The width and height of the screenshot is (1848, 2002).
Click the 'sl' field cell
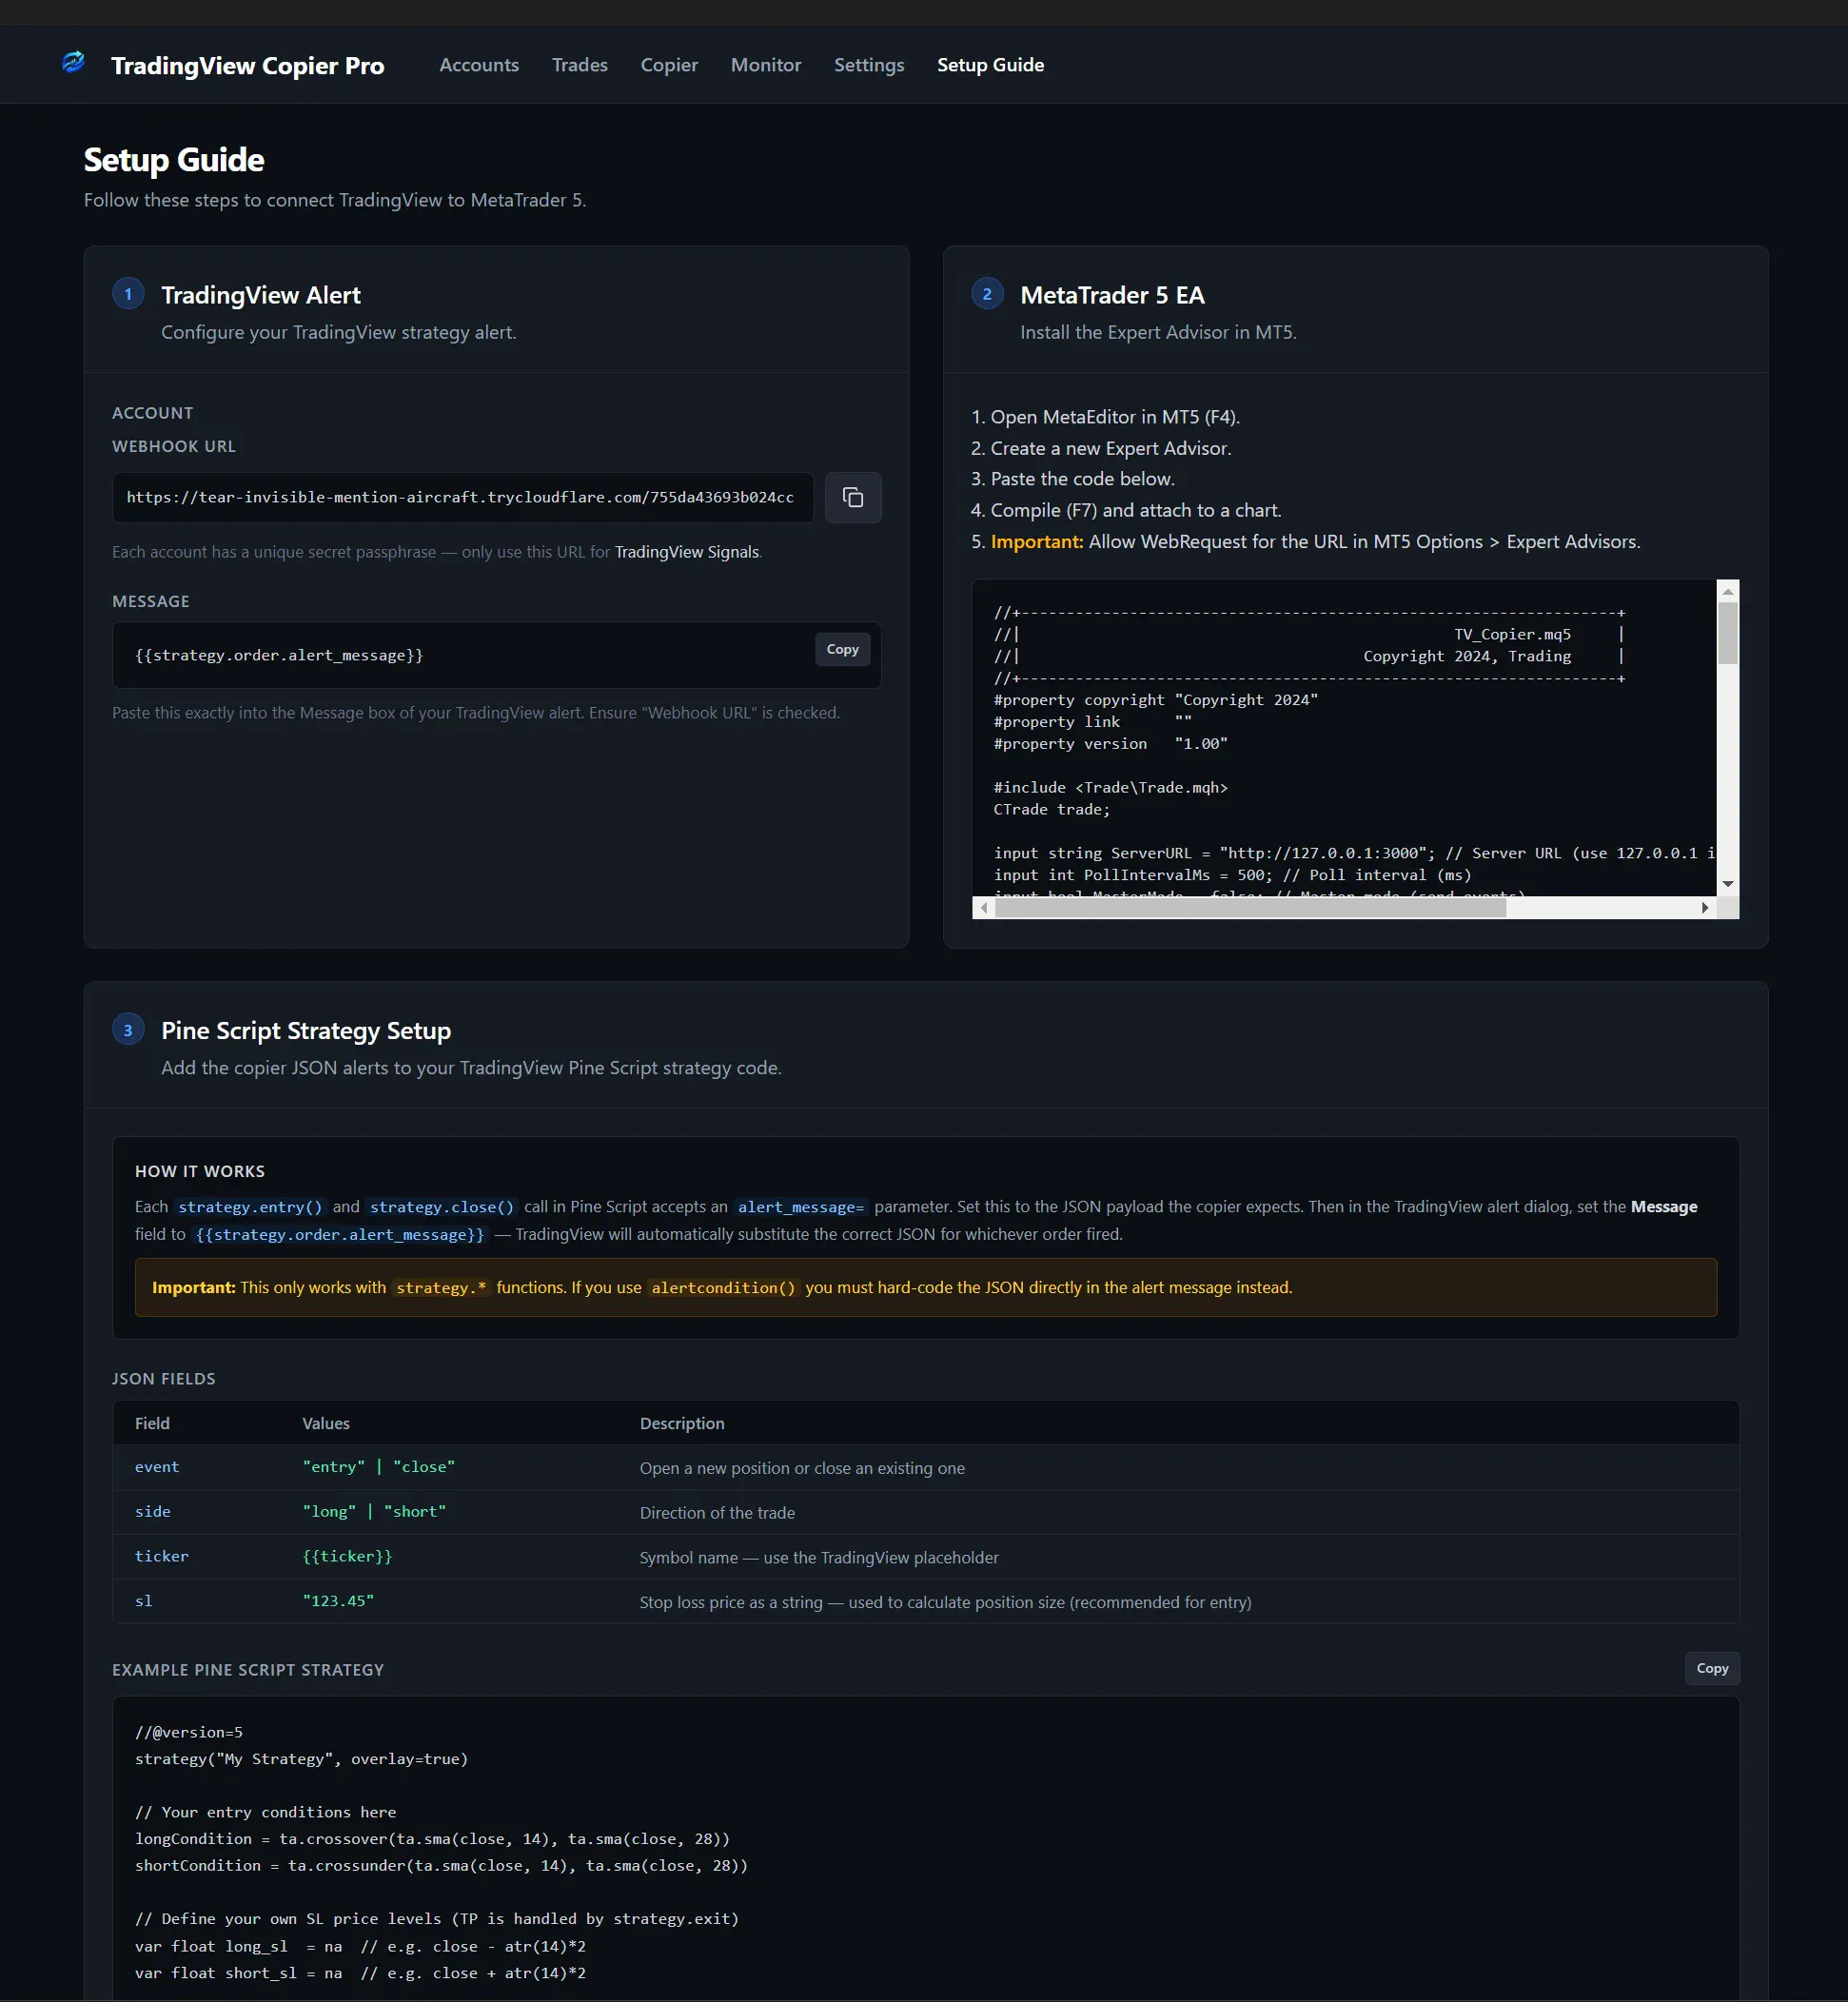click(144, 1601)
